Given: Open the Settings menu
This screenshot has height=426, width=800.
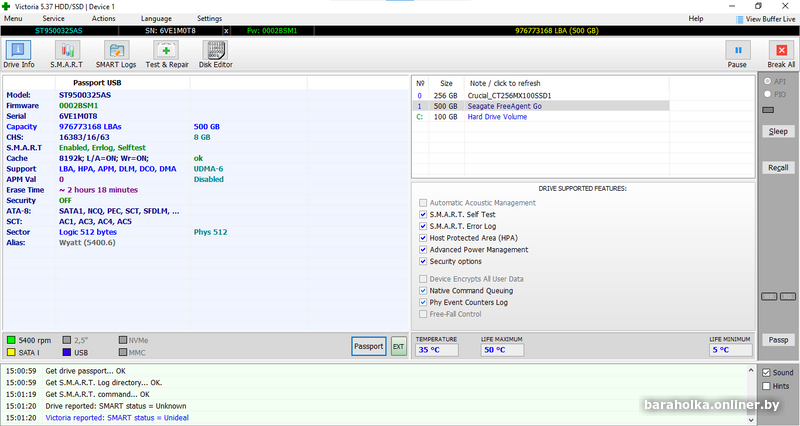Looking at the screenshot, I should click(x=210, y=18).
